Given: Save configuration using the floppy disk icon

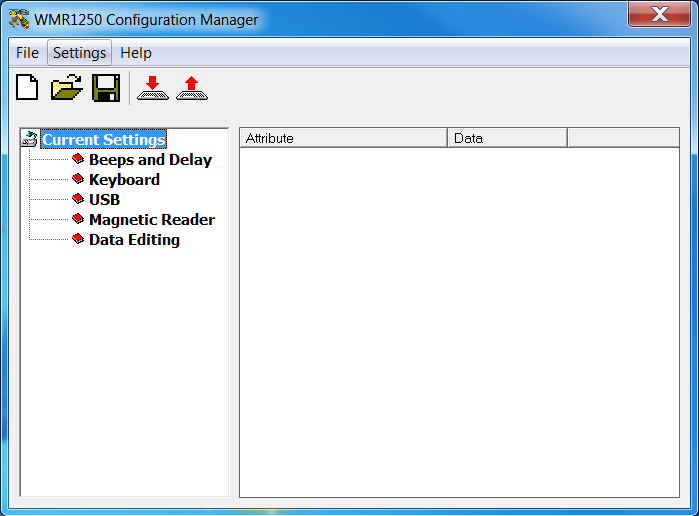Looking at the screenshot, I should [x=106, y=88].
